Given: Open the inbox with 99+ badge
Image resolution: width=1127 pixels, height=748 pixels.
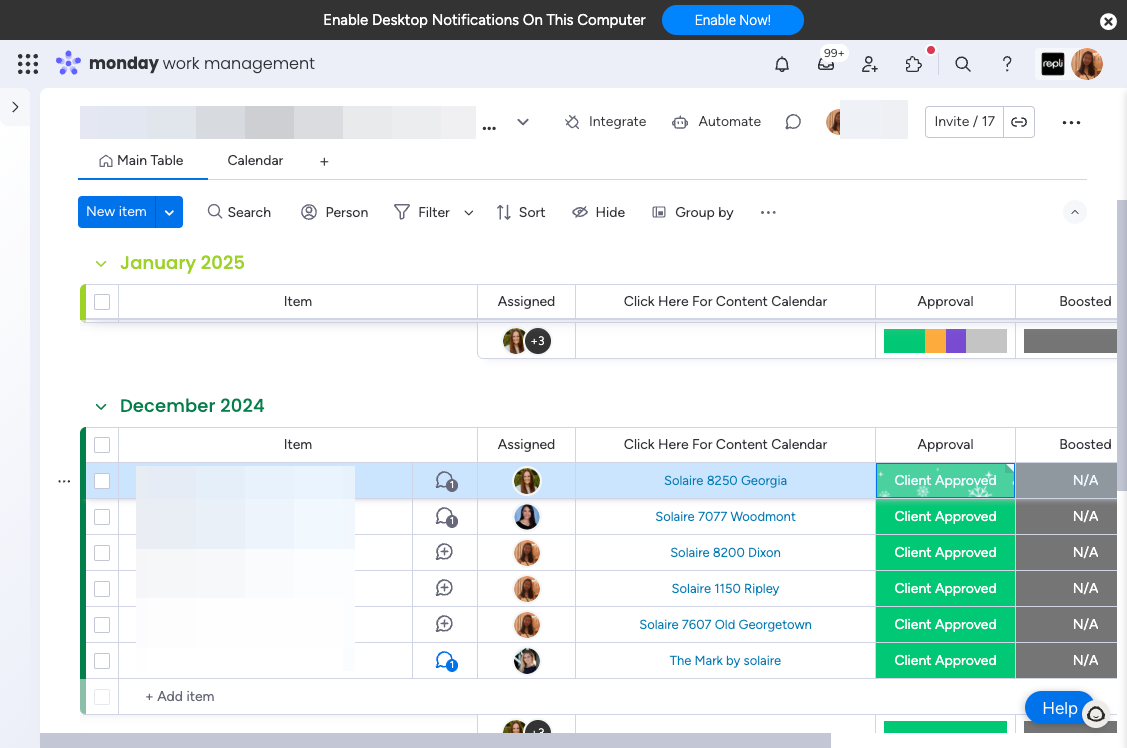Looking at the screenshot, I should coord(827,64).
